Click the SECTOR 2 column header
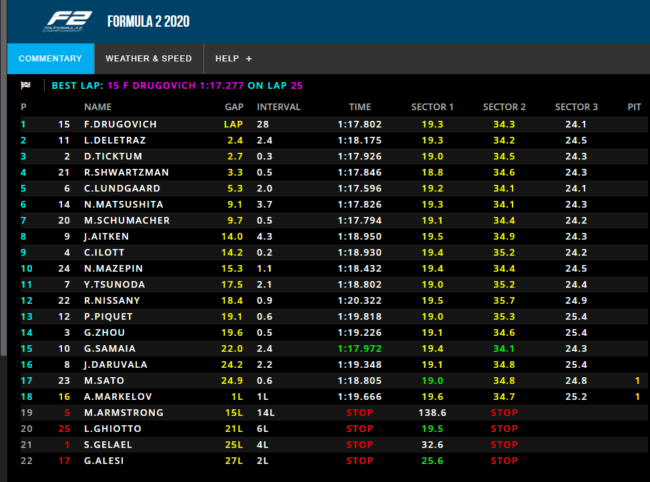 504,107
